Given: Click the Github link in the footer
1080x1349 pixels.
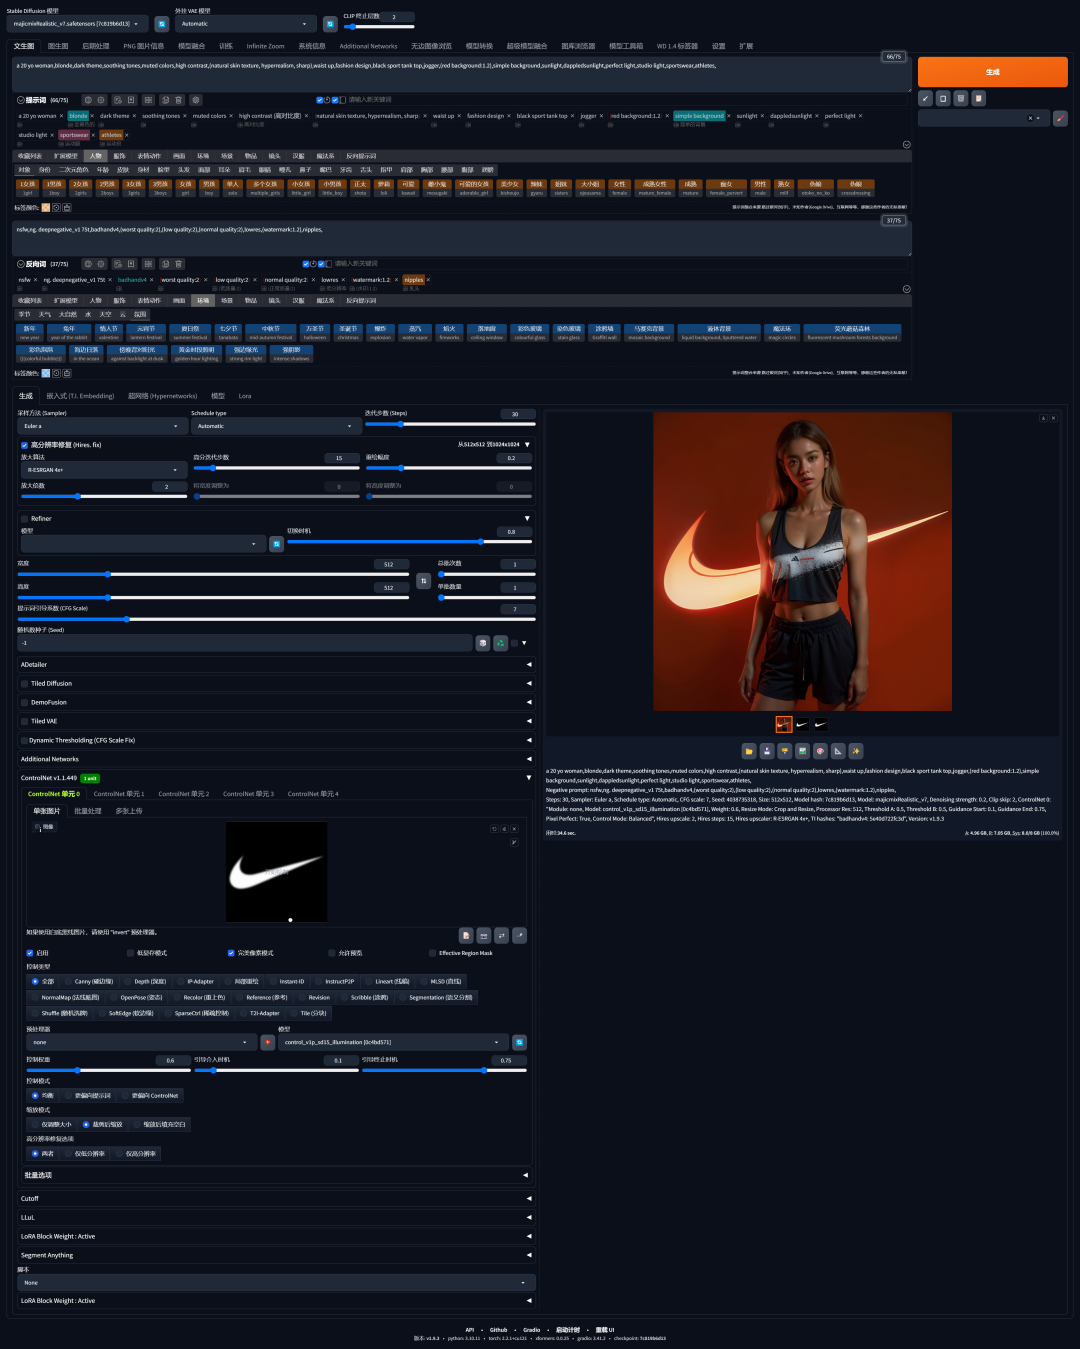Looking at the screenshot, I should point(498,1330).
